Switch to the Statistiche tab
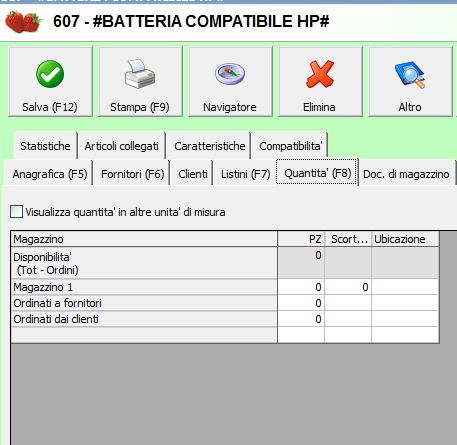 coord(45,146)
